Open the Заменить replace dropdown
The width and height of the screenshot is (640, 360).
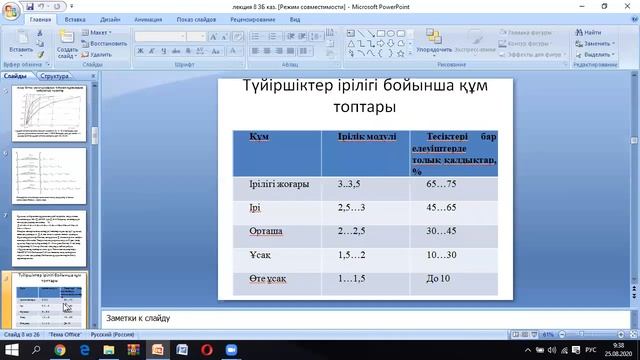pos(595,44)
